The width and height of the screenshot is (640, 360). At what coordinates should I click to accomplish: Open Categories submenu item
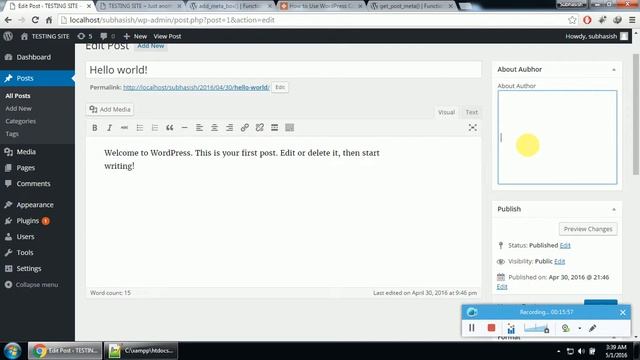click(20, 121)
